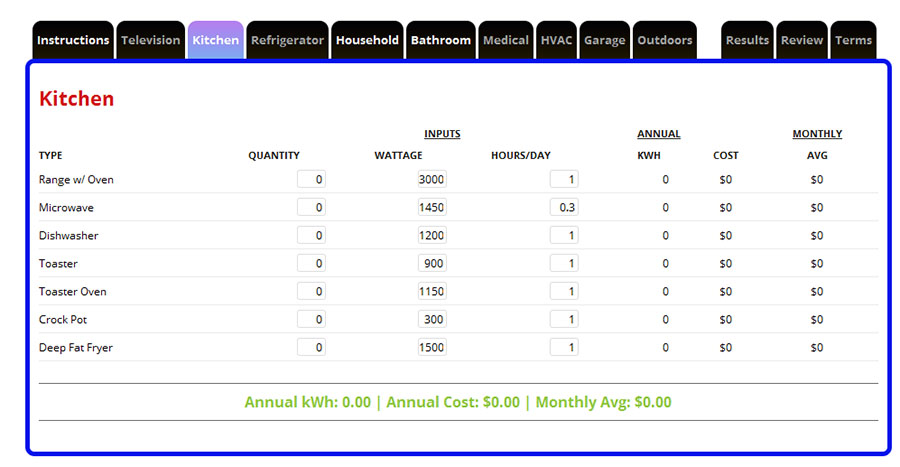
Task: Go to the Household tab
Action: tap(367, 40)
